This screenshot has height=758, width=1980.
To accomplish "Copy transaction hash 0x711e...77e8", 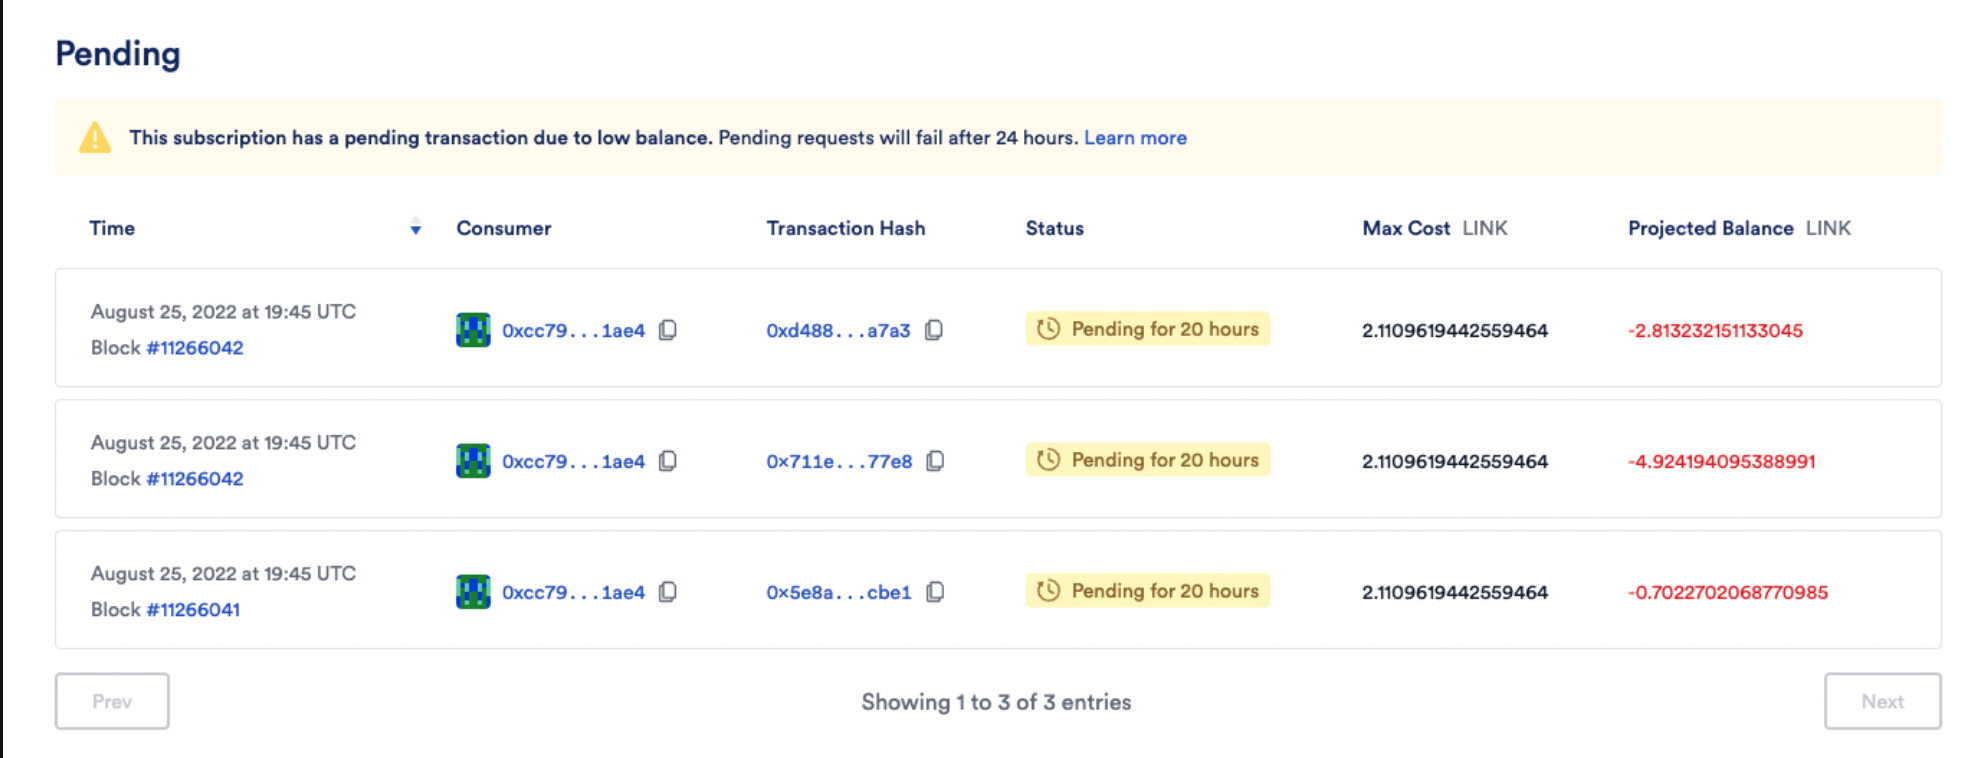I will pyautogui.click(x=934, y=461).
